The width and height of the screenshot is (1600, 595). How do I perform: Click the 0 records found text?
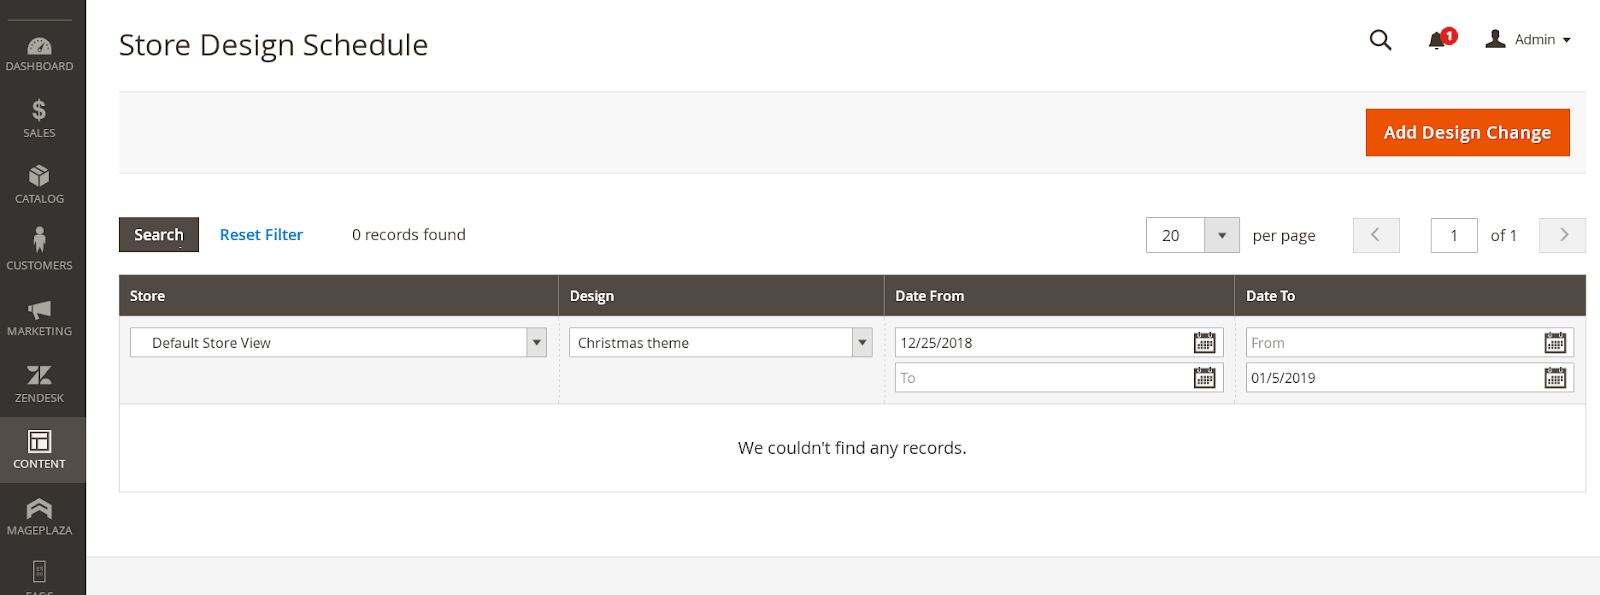(409, 235)
